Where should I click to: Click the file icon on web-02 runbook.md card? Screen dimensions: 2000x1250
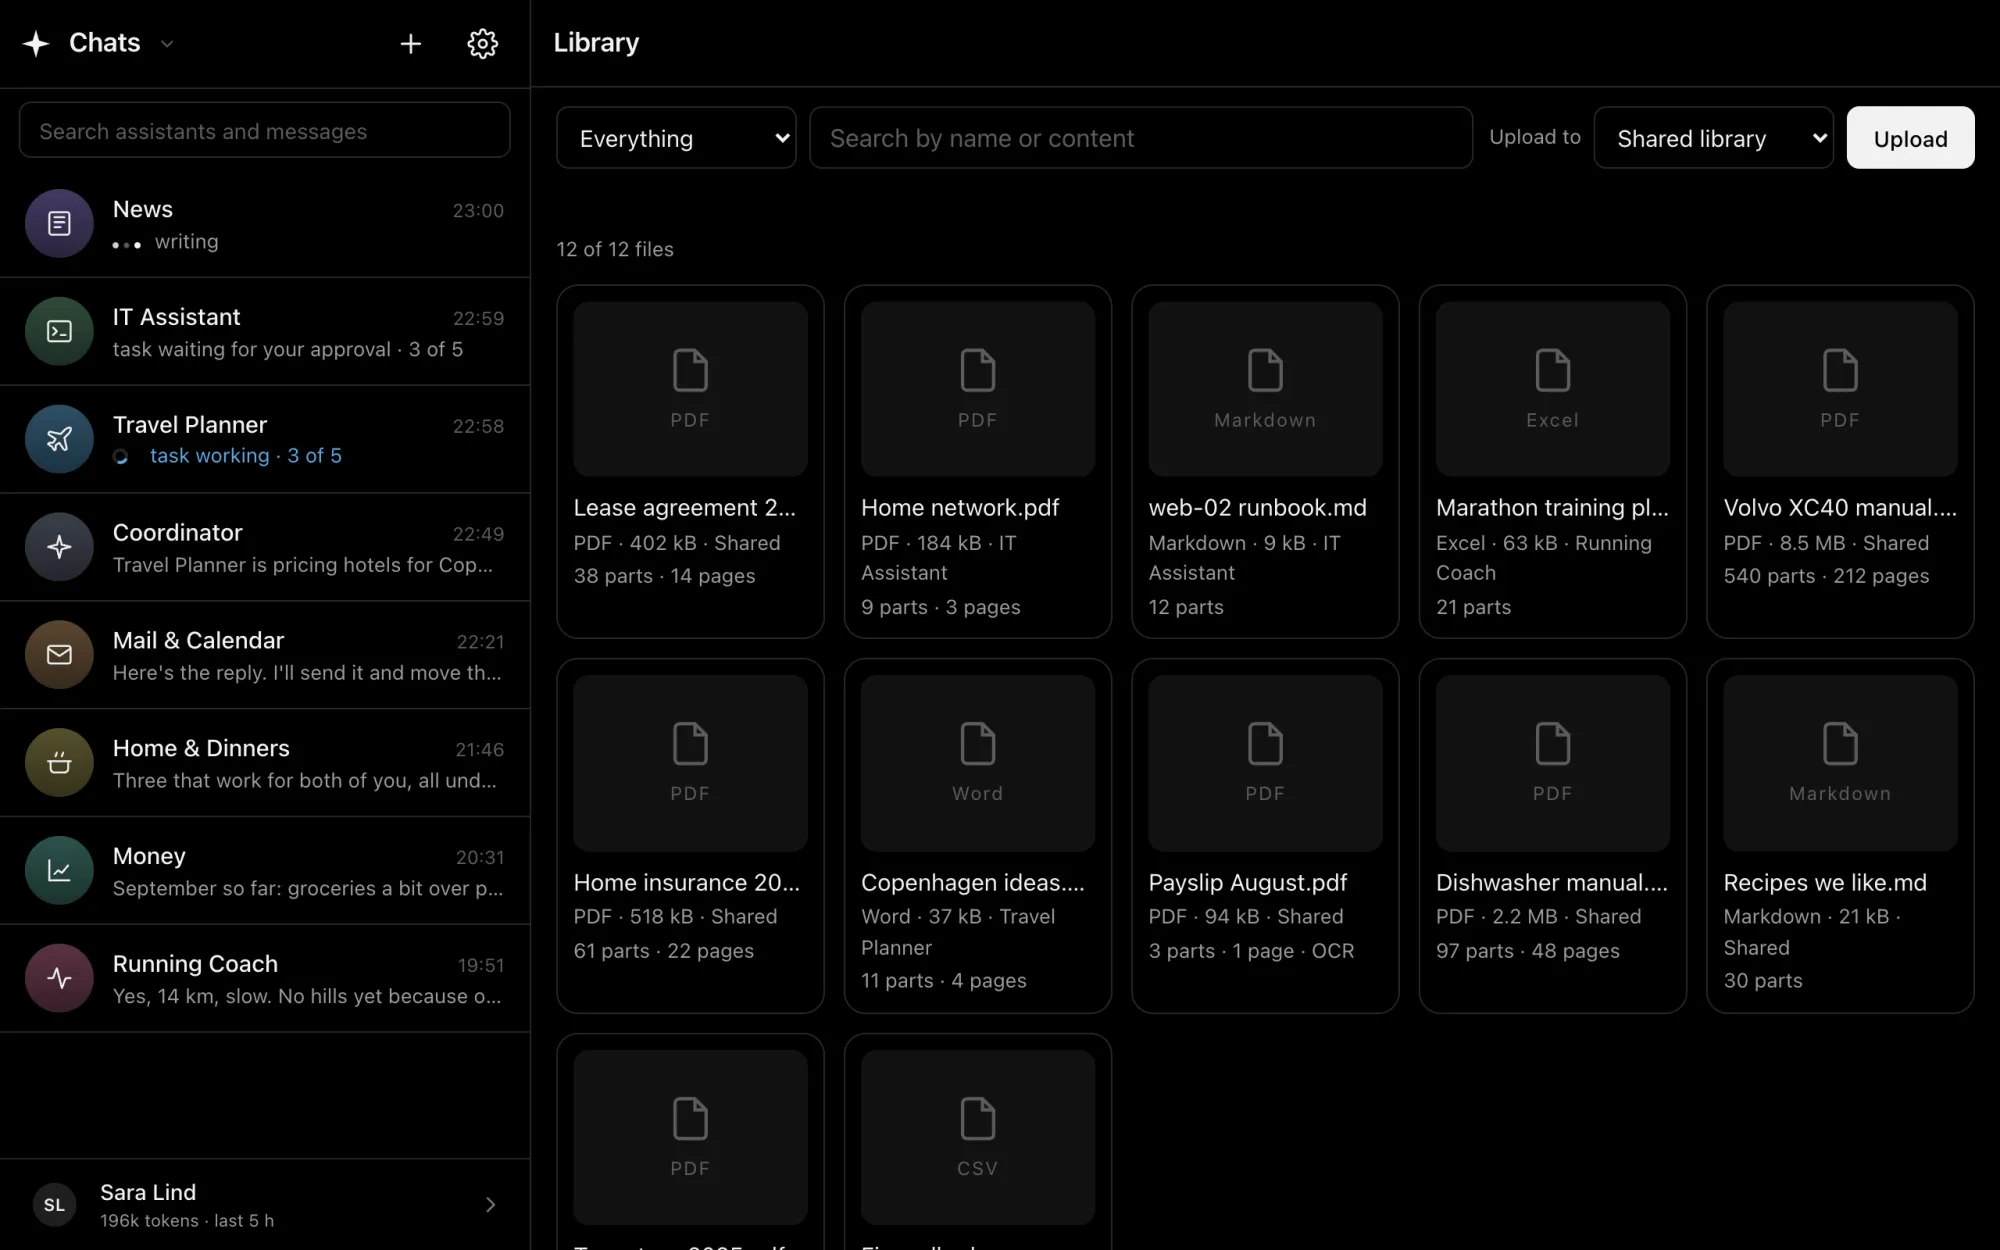[x=1265, y=370]
